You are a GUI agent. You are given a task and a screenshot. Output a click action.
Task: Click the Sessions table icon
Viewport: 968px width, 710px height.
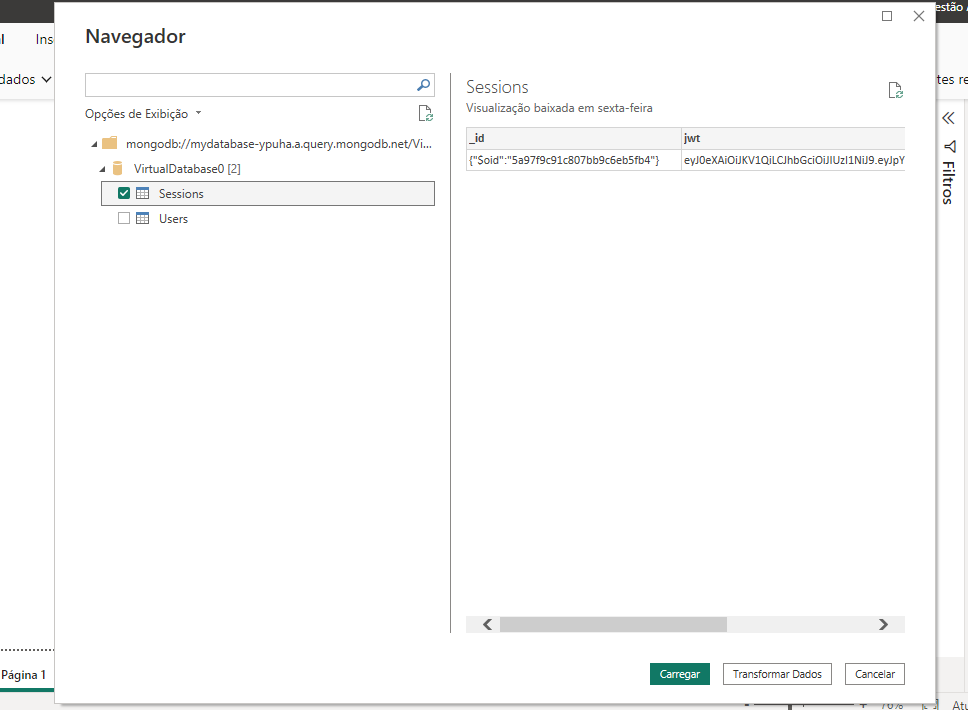[x=143, y=194]
